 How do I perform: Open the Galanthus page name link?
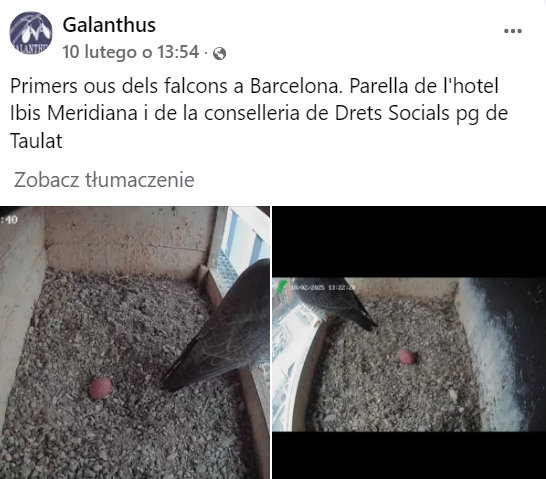click(109, 25)
